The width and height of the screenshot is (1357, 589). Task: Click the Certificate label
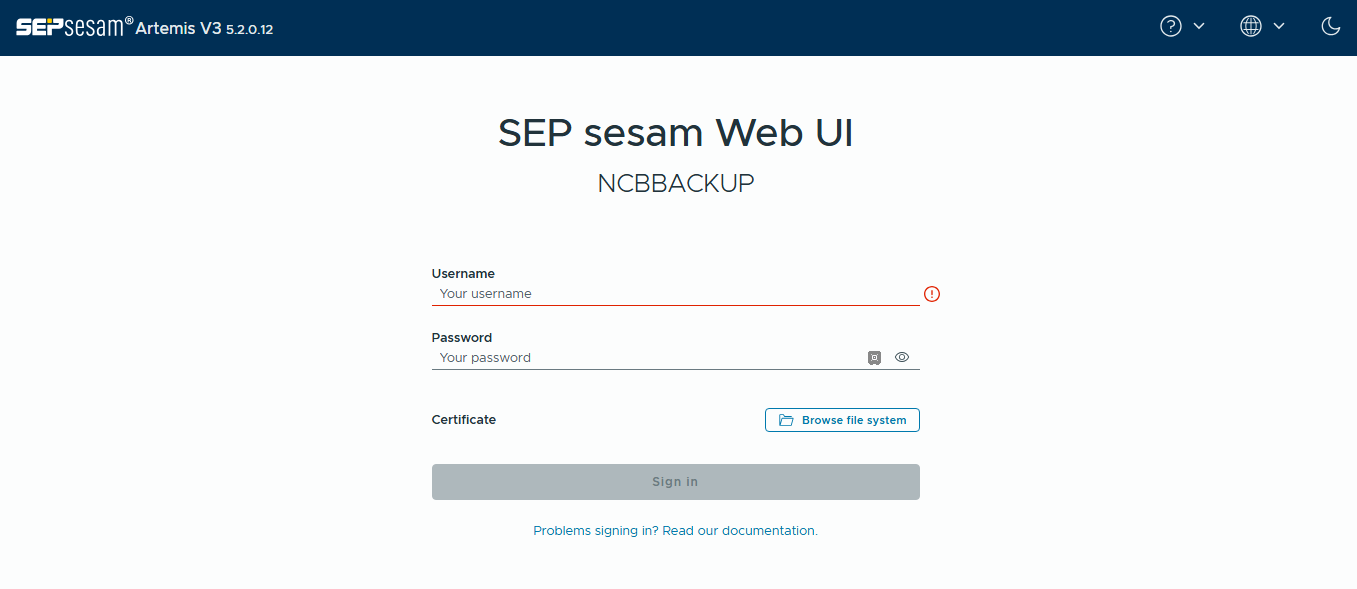(464, 420)
